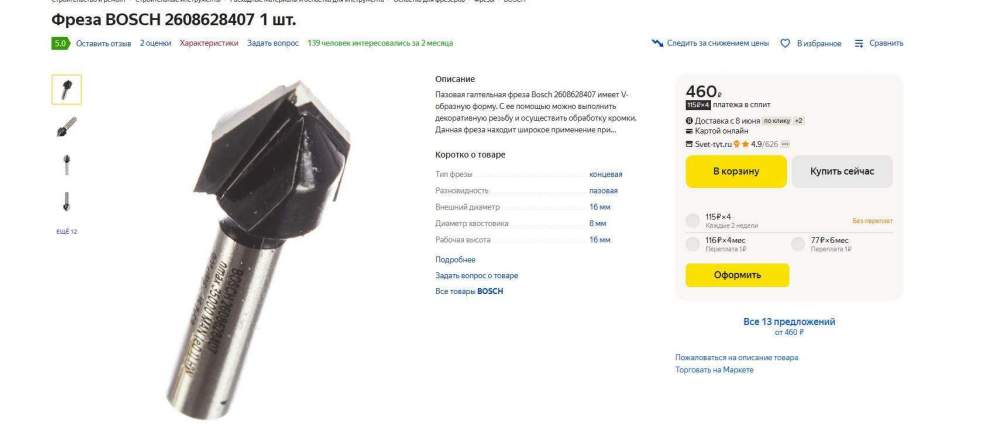The image size is (1000, 424).
Task: Click the star rating next to Svet-tyt.ru
Action: 754,144
